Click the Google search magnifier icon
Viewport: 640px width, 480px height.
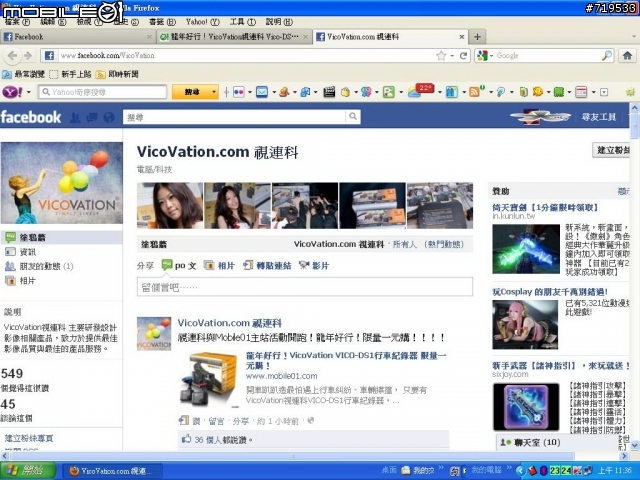[607, 56]
